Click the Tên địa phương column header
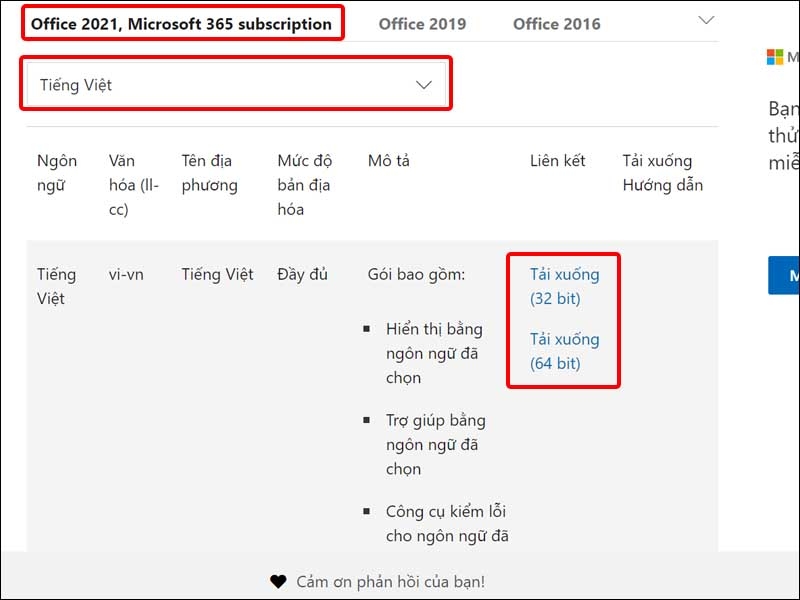Screen dimensions: 800x600 pyautogui.click(x=209, y=172)
